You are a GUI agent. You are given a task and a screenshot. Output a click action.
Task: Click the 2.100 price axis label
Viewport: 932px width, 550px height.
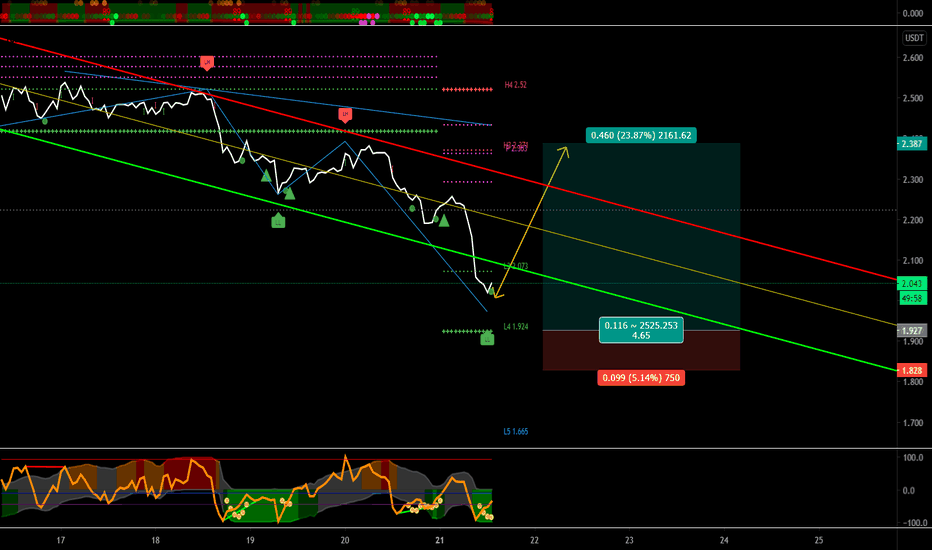click(912, 260)
